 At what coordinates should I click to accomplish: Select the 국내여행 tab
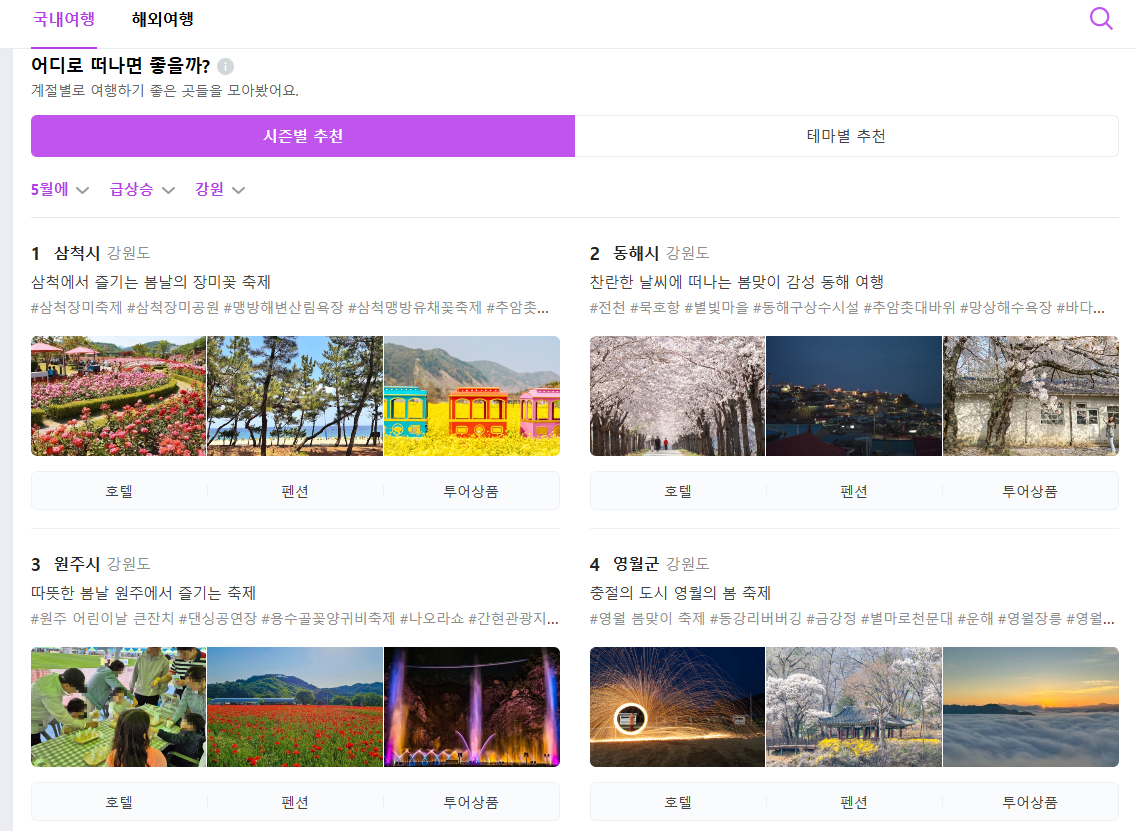pos(63,18)
